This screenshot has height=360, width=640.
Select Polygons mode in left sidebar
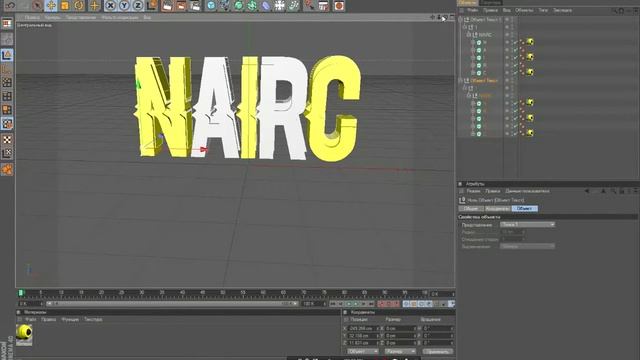coord(7,110)
